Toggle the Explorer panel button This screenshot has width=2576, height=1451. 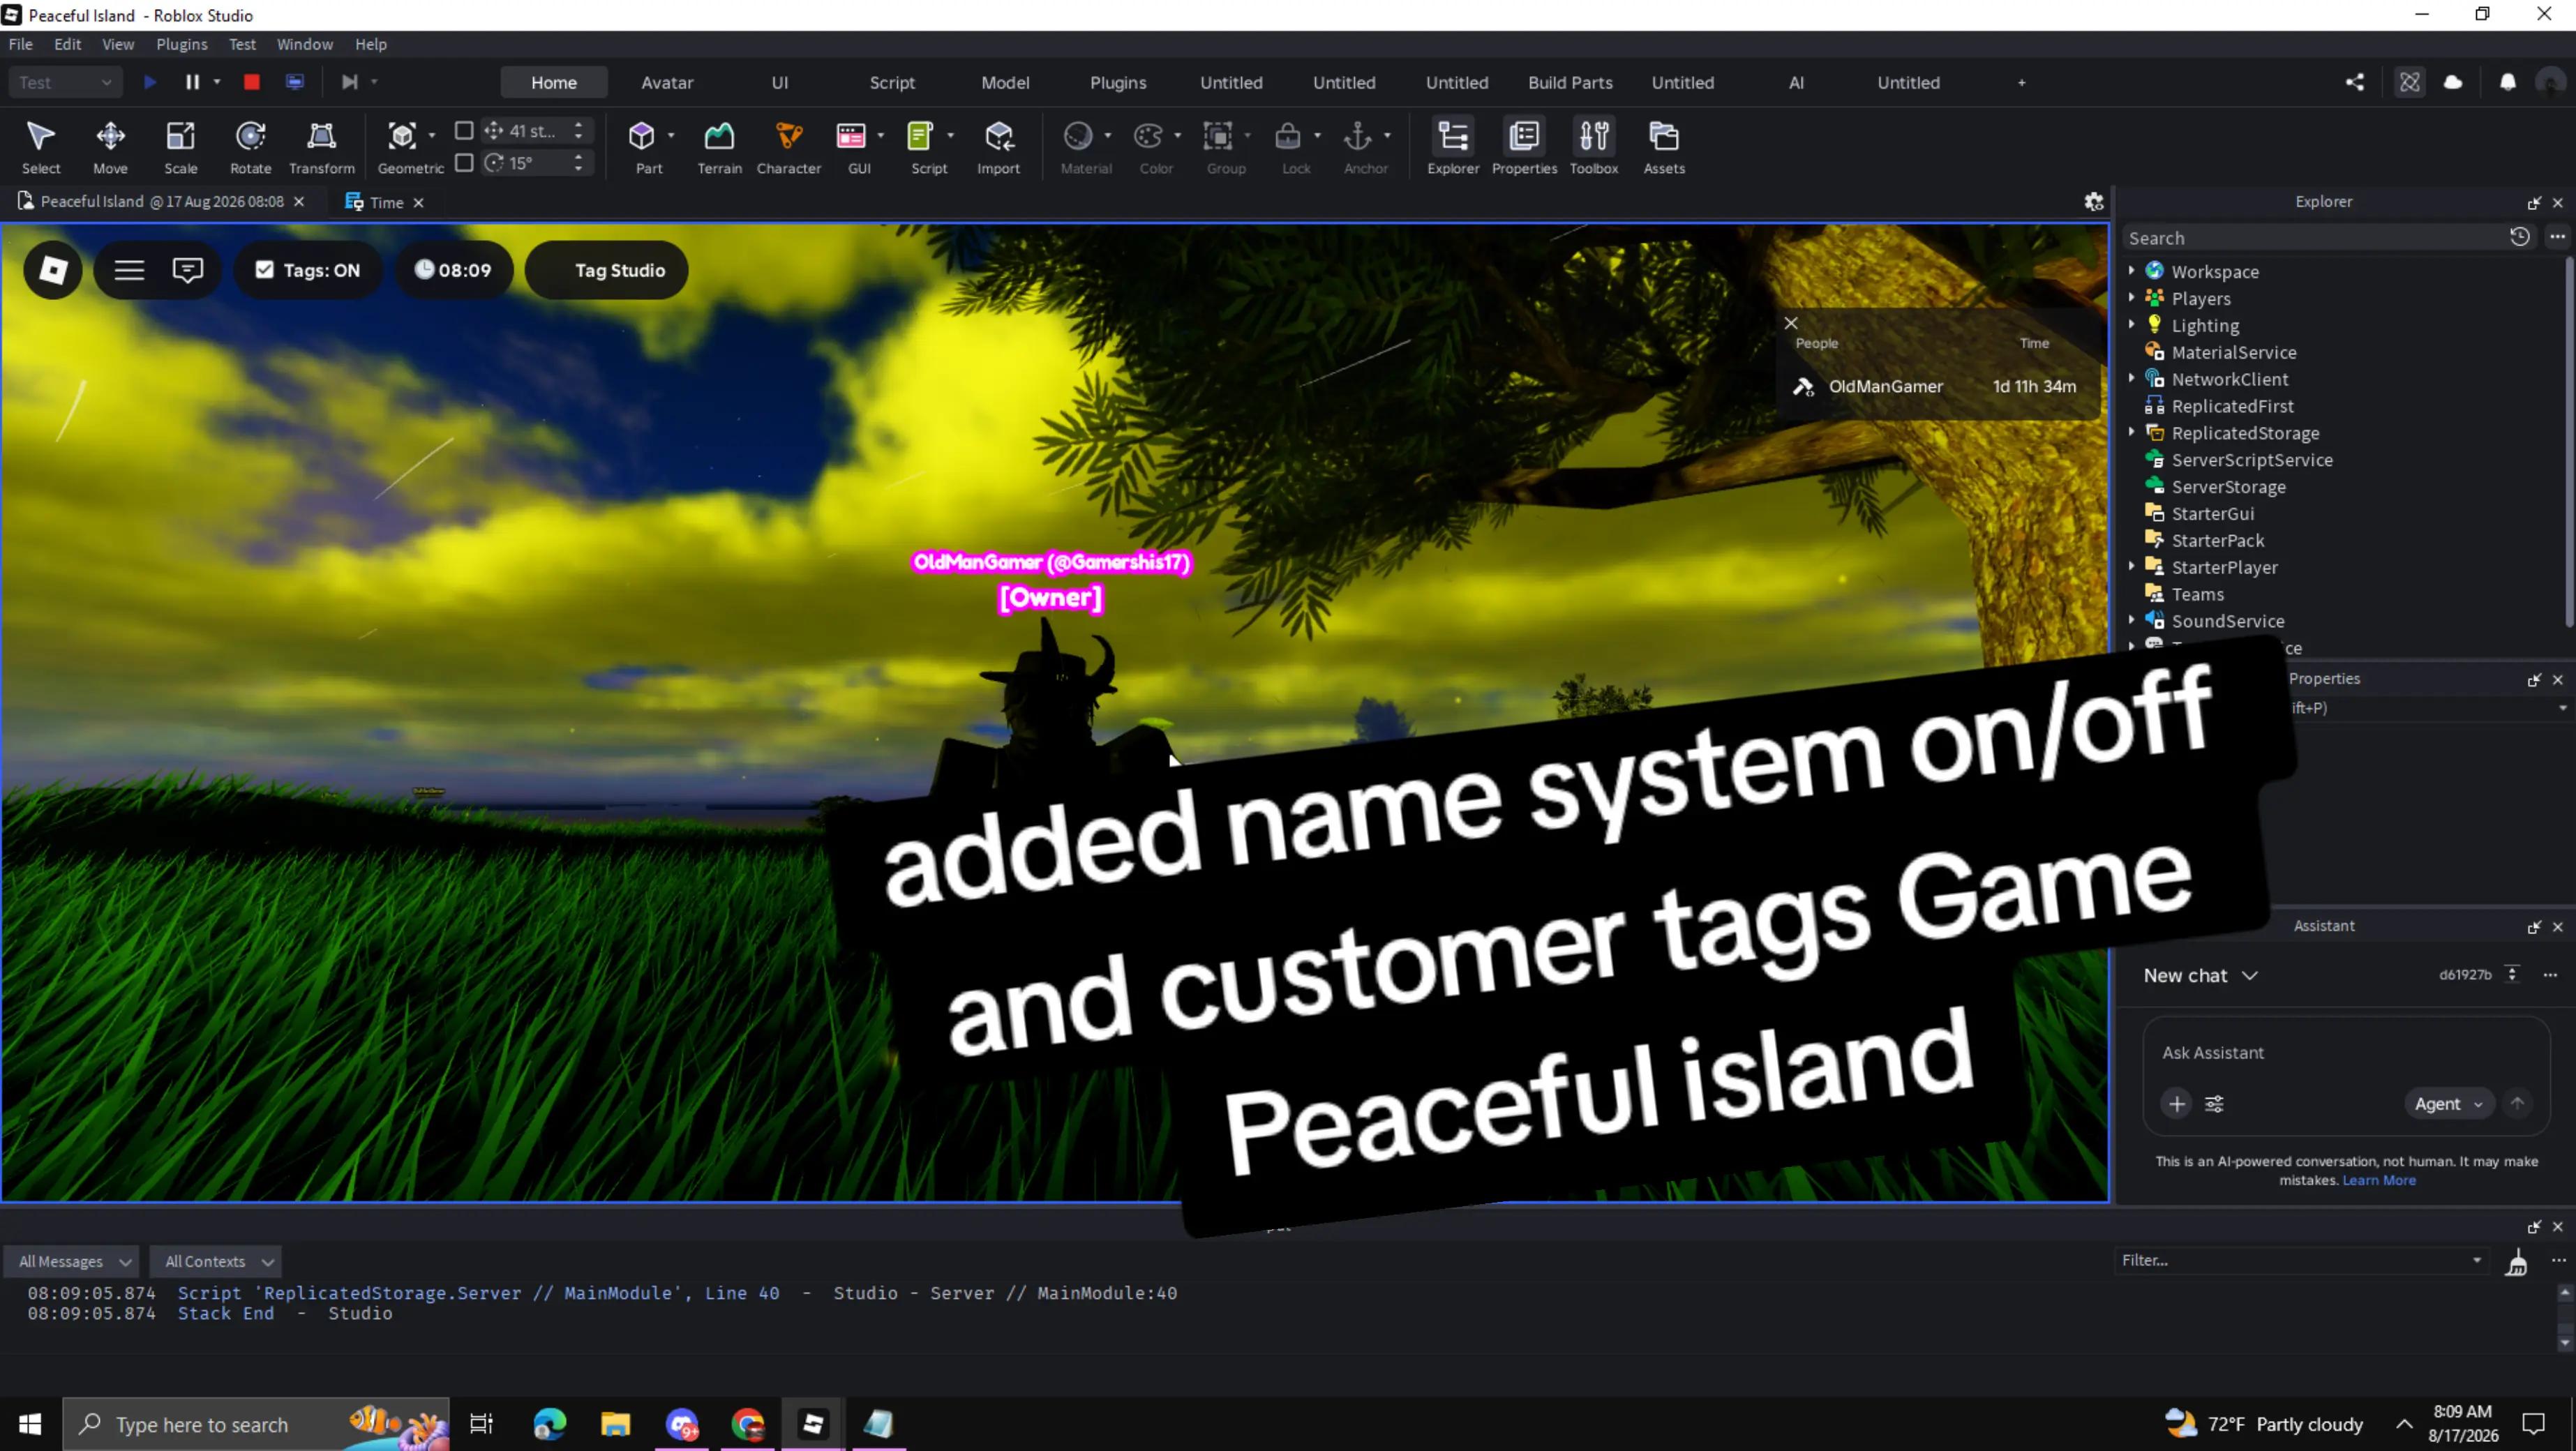click(1453, 146)
